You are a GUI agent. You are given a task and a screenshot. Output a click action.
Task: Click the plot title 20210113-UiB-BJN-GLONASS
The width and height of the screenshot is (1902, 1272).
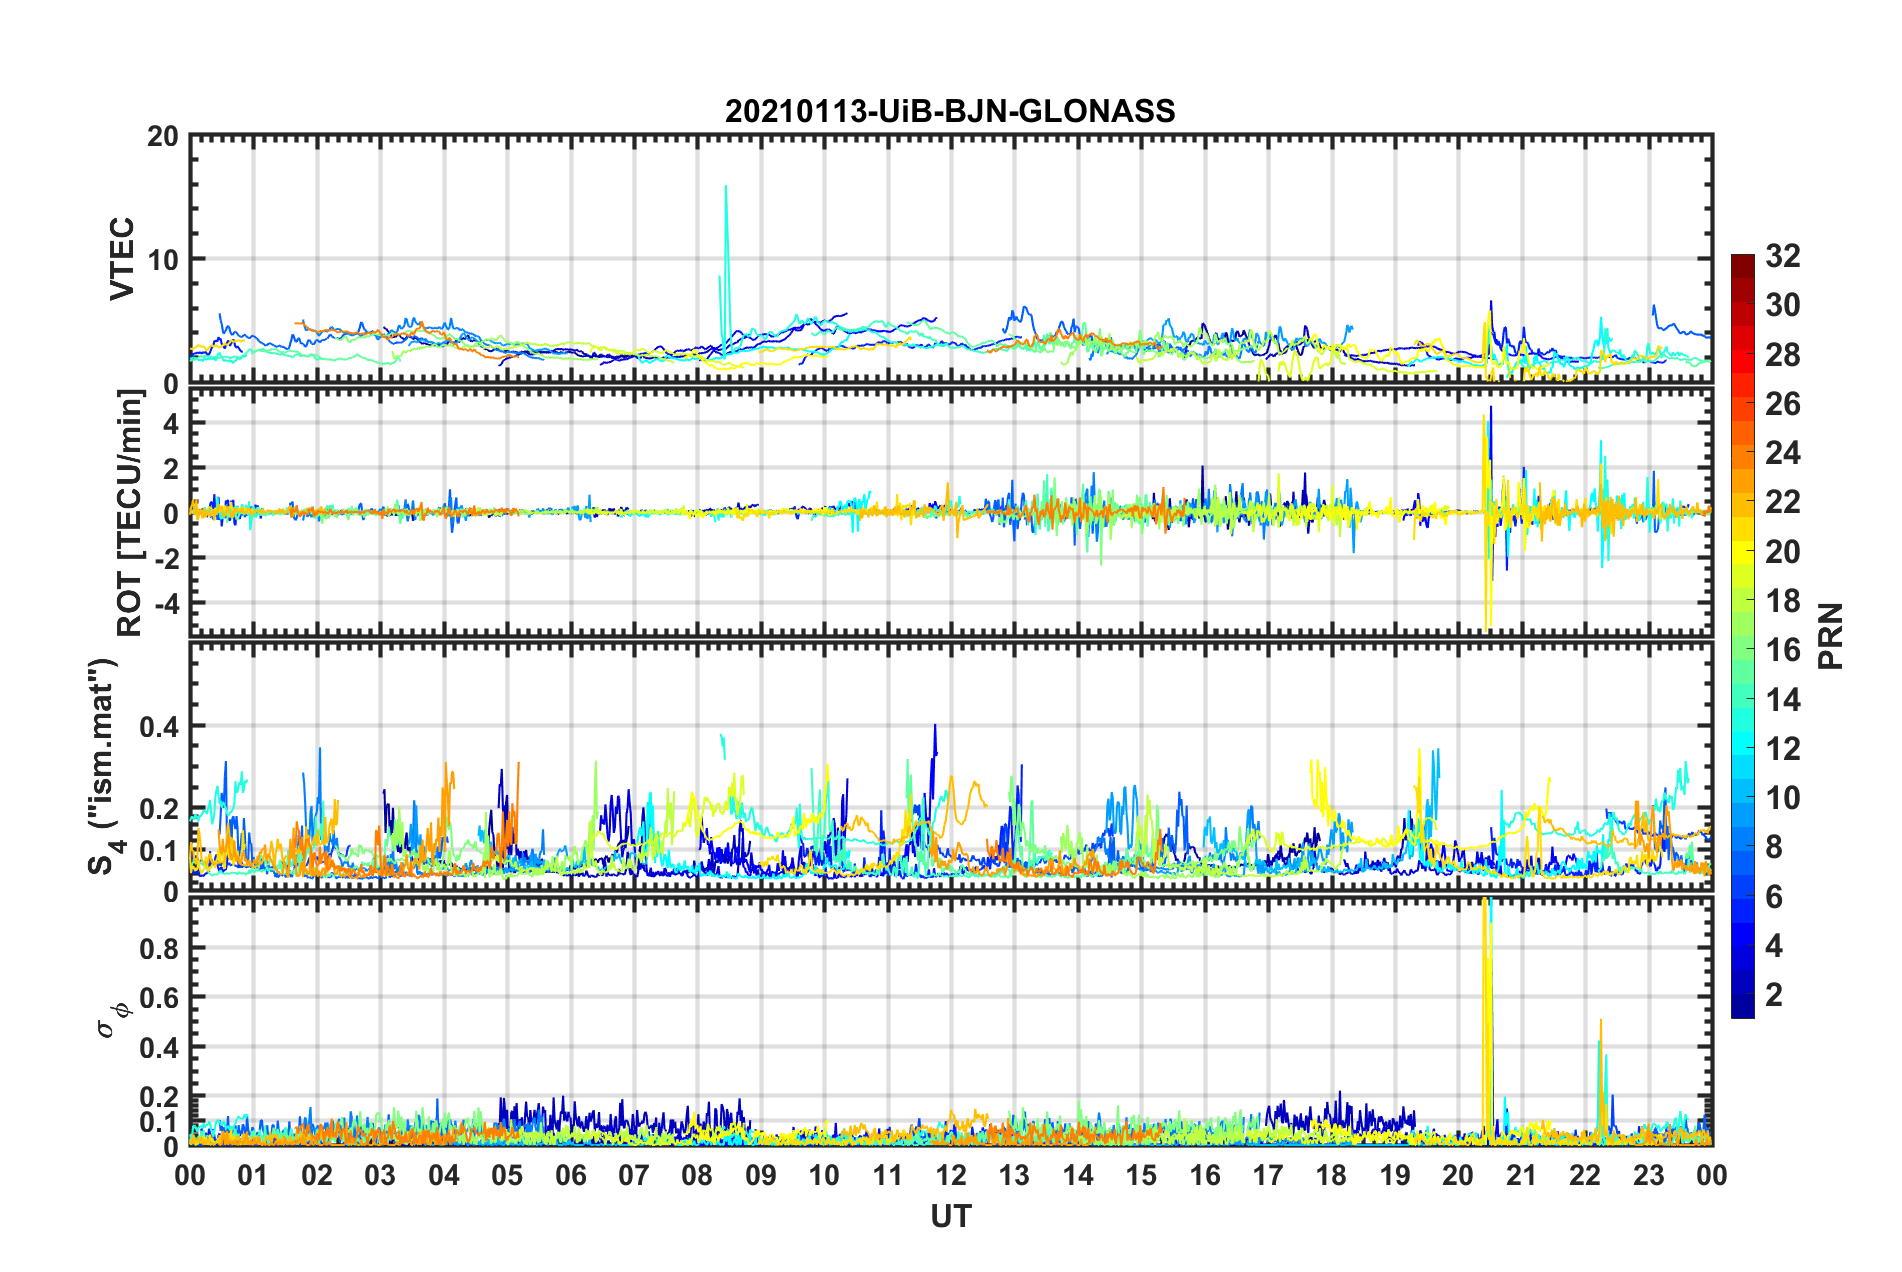click(x=950, y=111)
